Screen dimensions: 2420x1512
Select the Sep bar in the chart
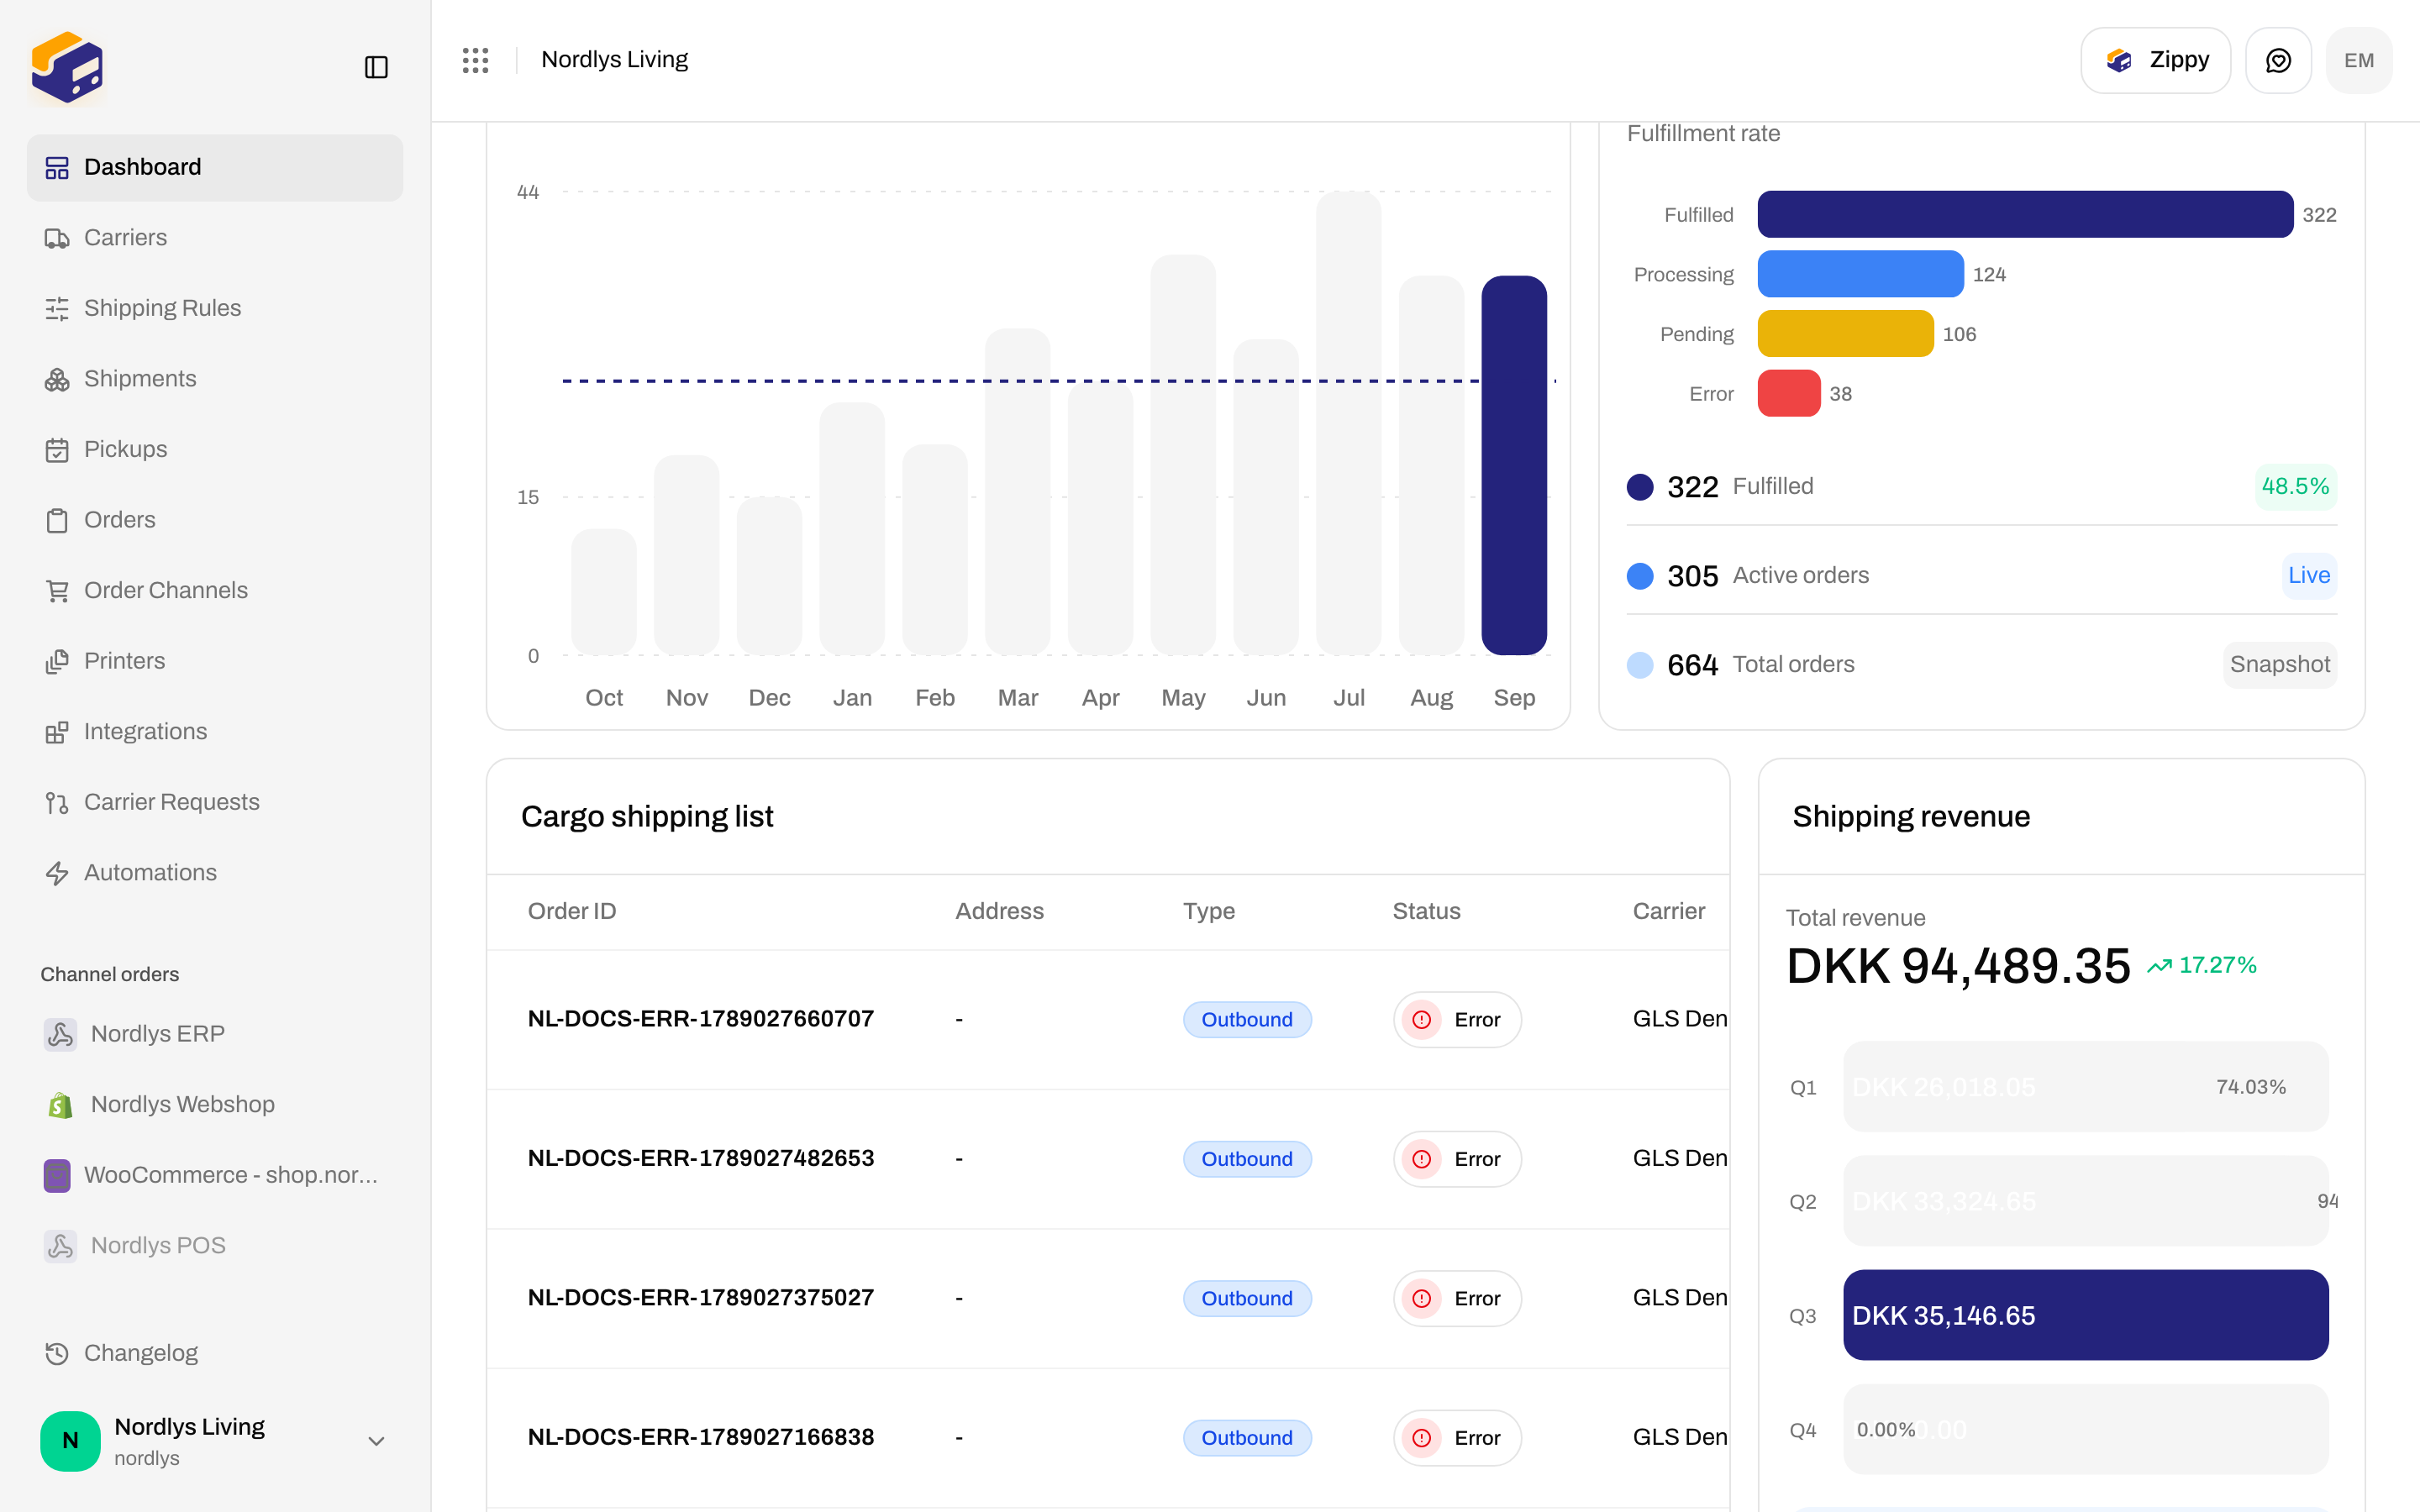pyautogui.click(x=1514, y=465)
